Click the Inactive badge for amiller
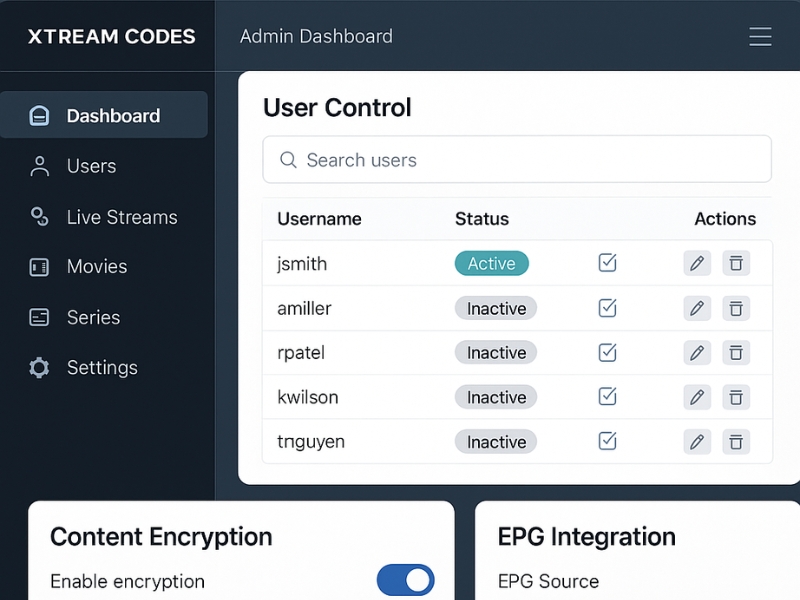This screenshot has width=800, height=600. (496, 308)
